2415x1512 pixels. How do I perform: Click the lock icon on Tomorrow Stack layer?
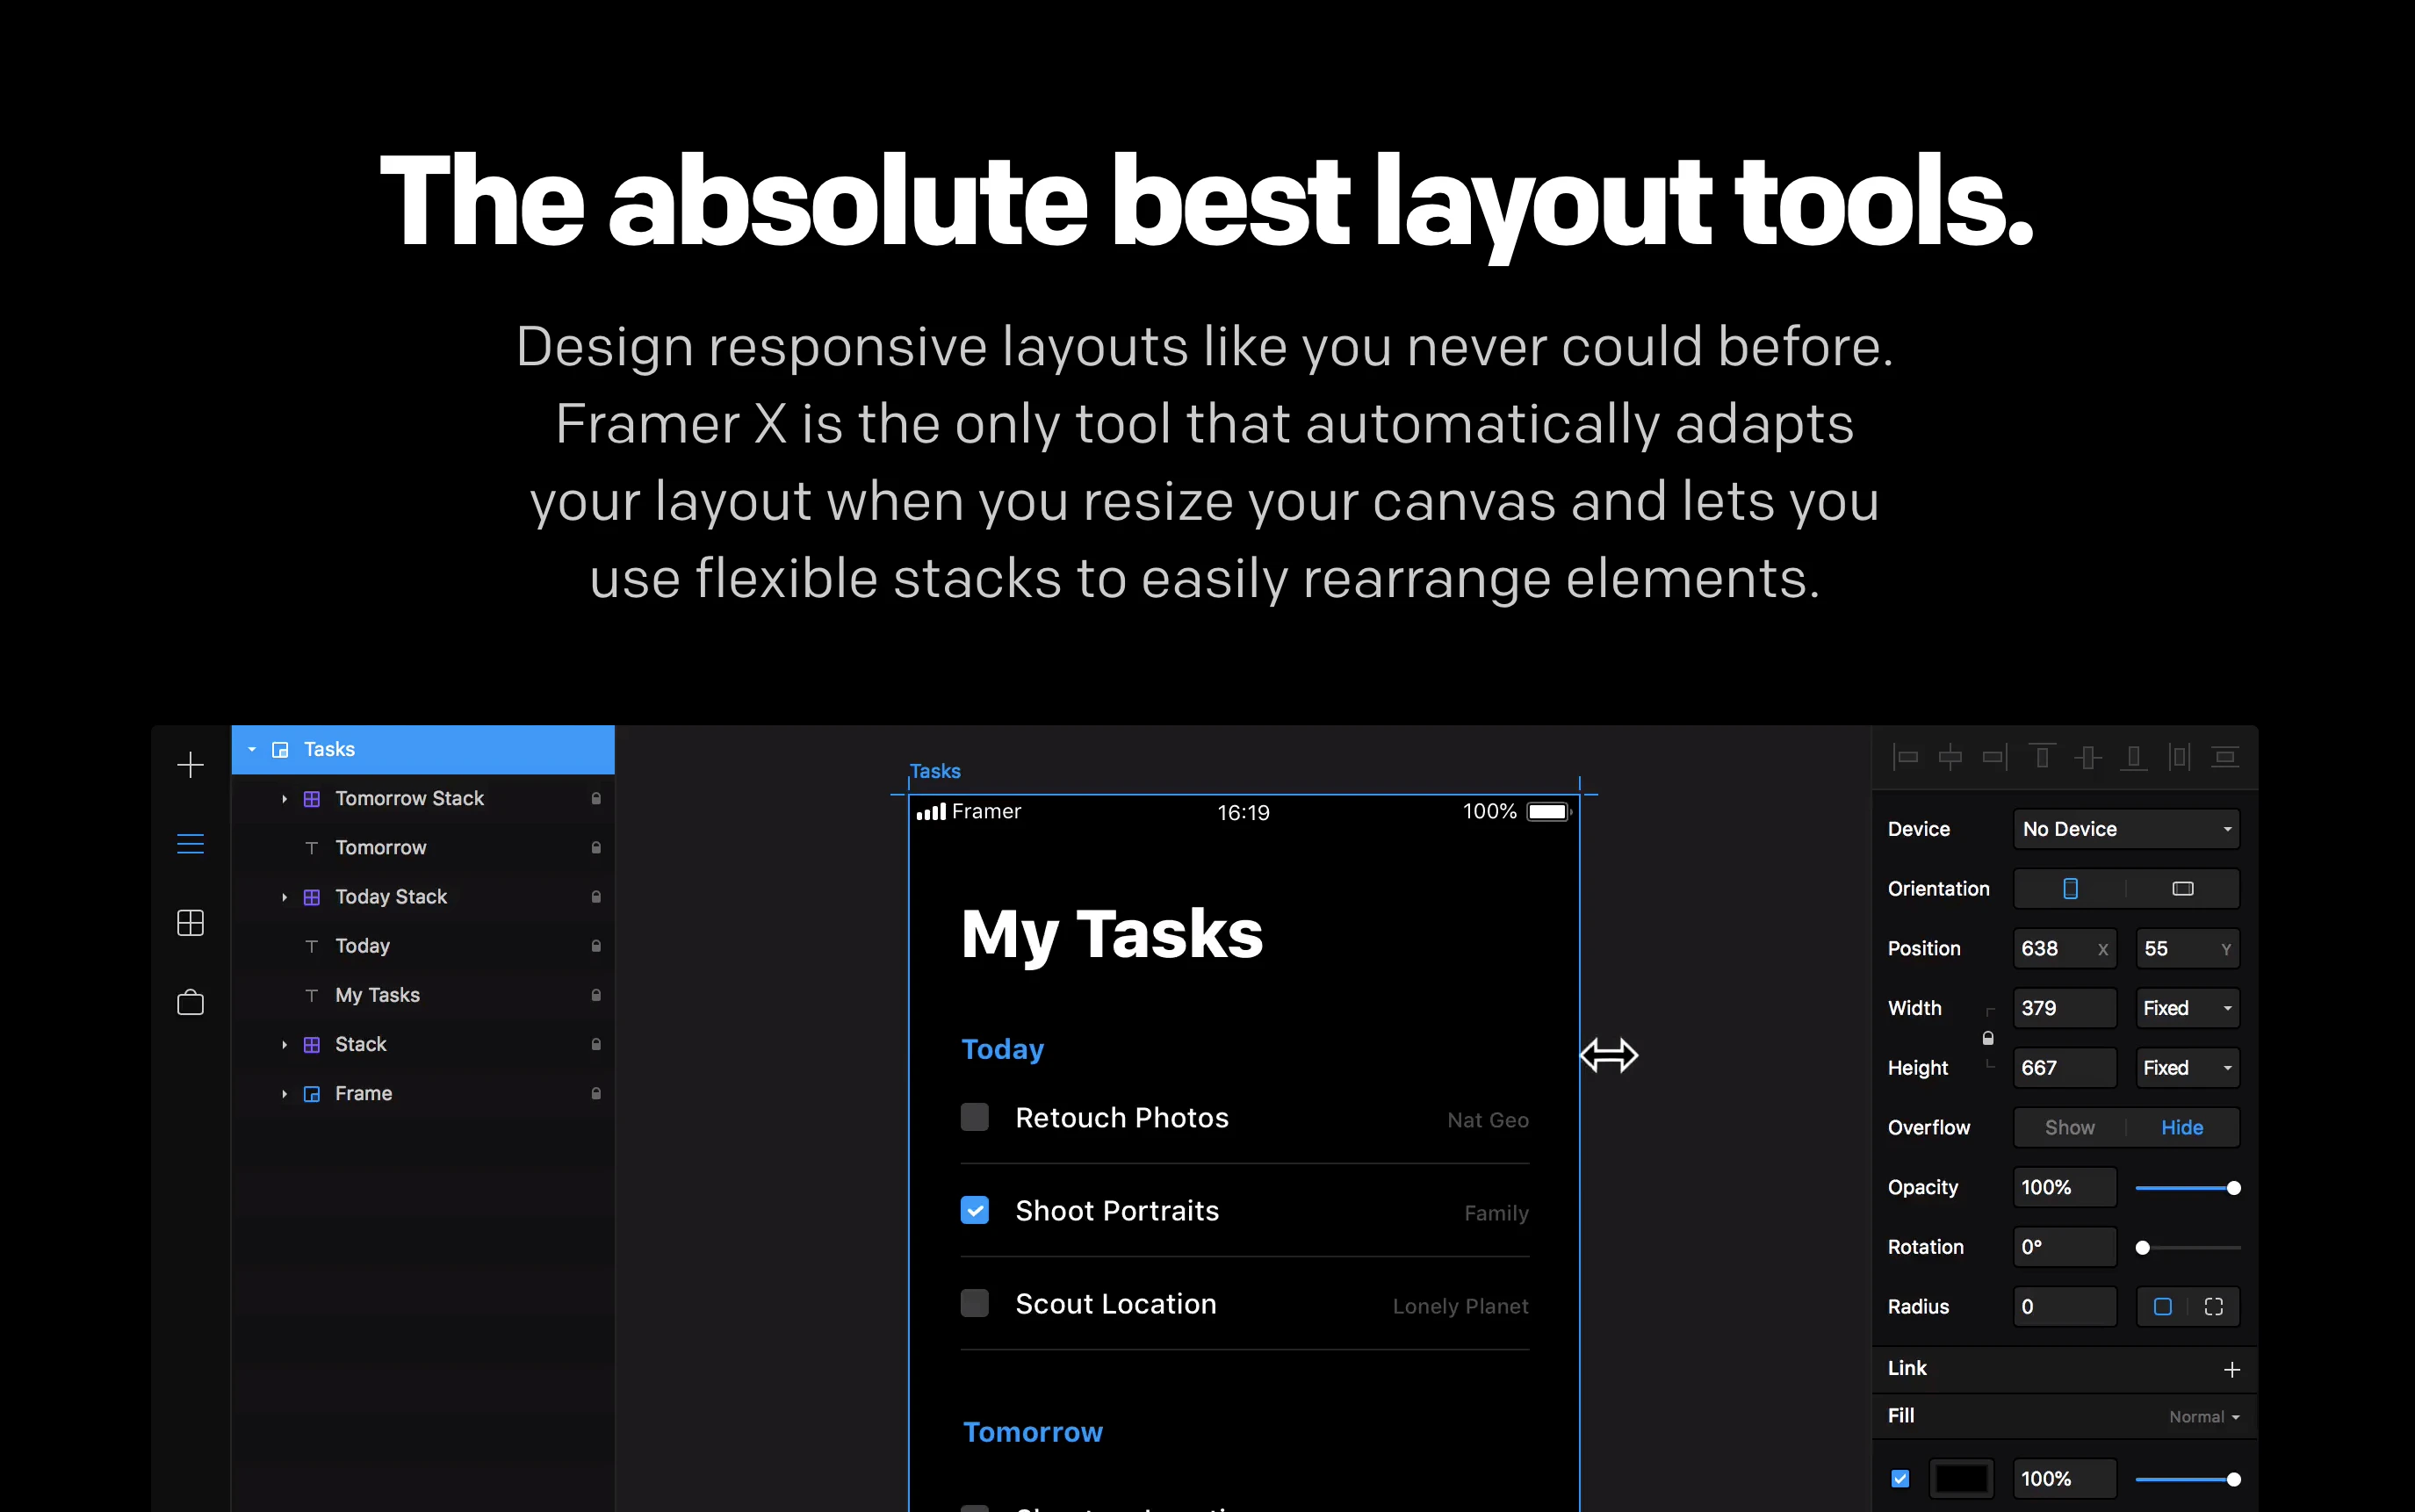[x=596, y=799]
